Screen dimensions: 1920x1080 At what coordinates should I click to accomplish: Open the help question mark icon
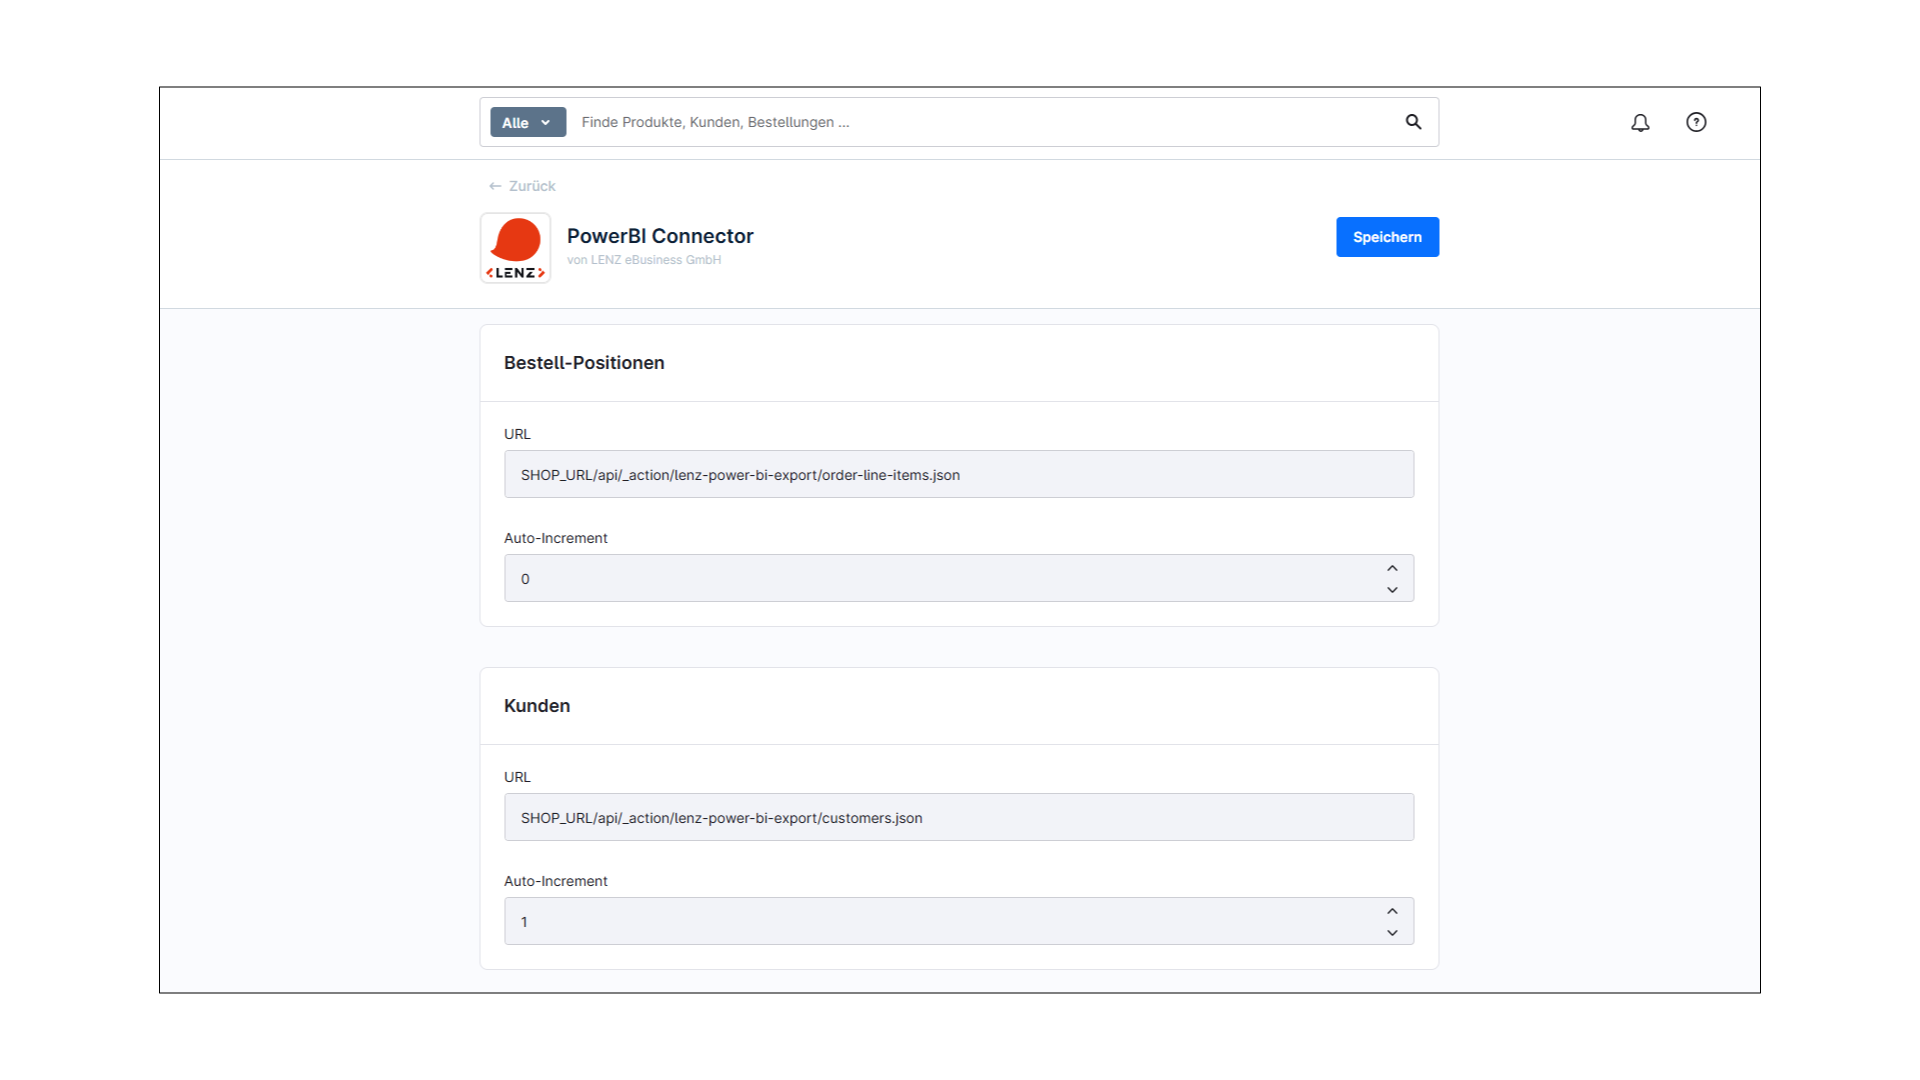click(1696, 122)
